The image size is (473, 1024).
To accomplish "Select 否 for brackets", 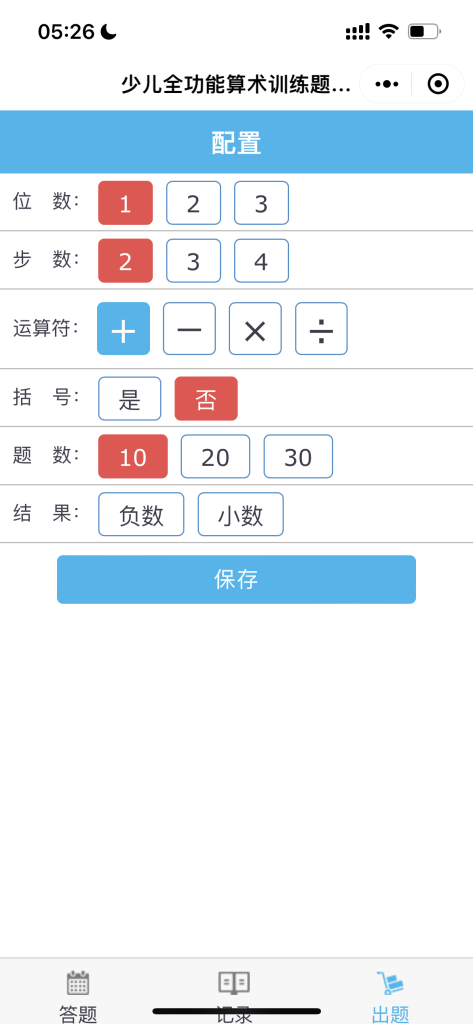I will [206, 398].
